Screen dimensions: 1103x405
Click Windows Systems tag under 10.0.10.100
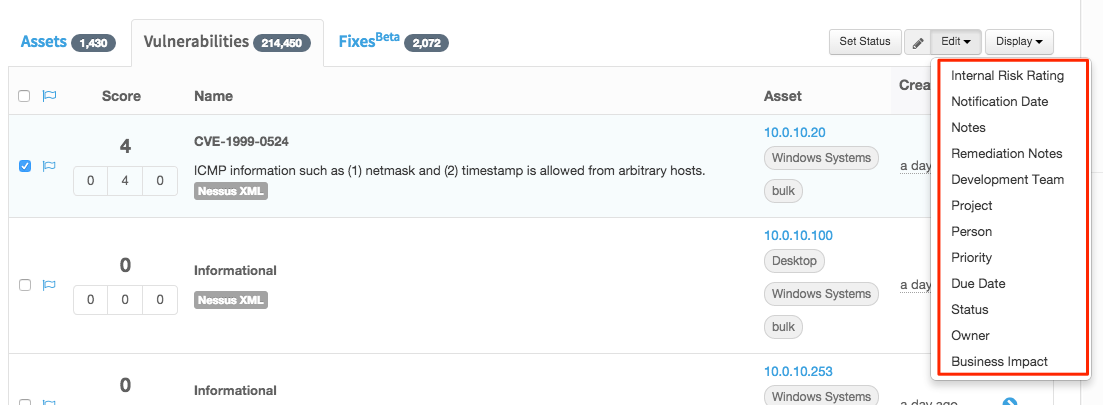click(821, 294)
